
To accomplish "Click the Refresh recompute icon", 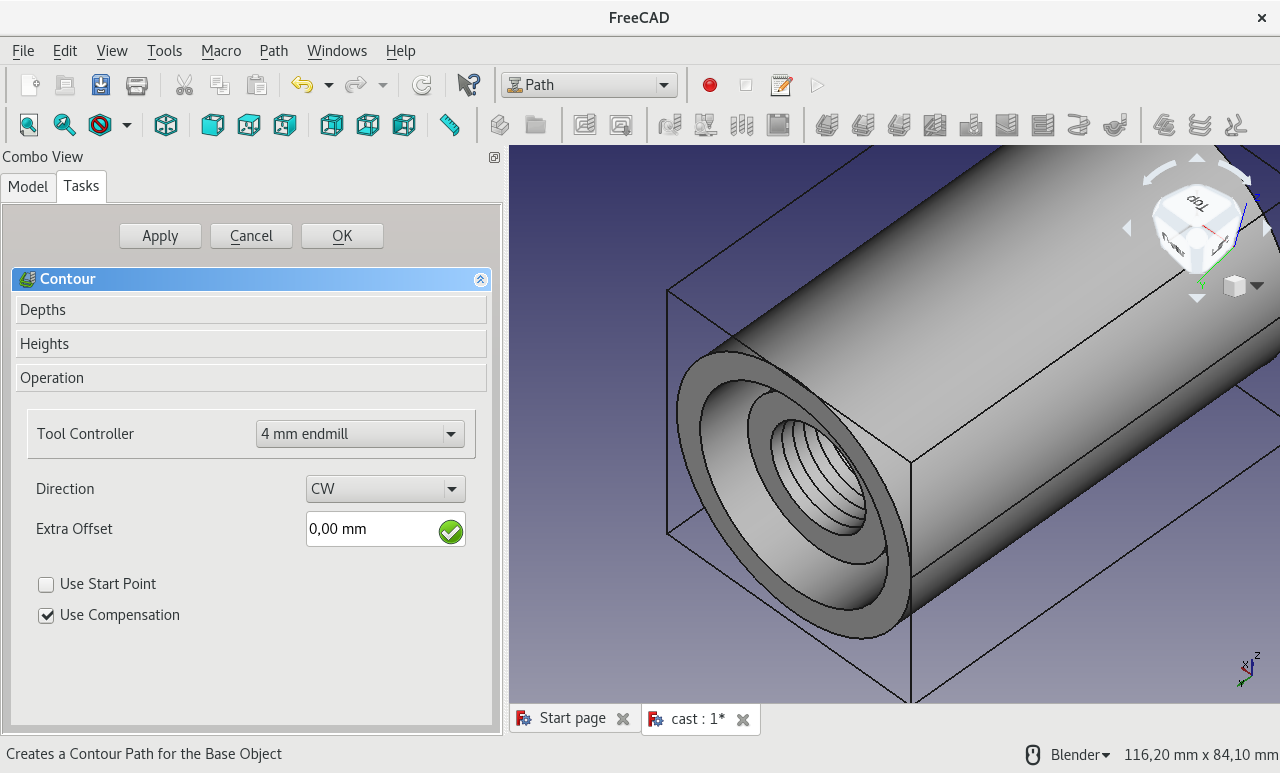I will [x=422, y=85].
